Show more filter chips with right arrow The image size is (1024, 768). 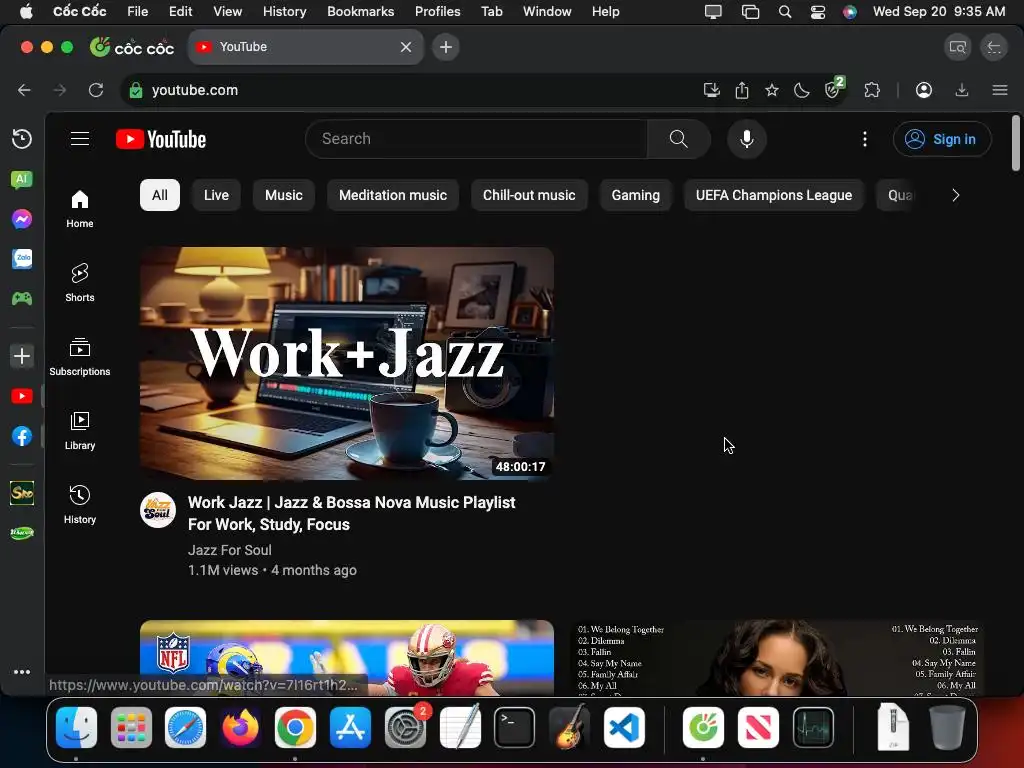955,195
